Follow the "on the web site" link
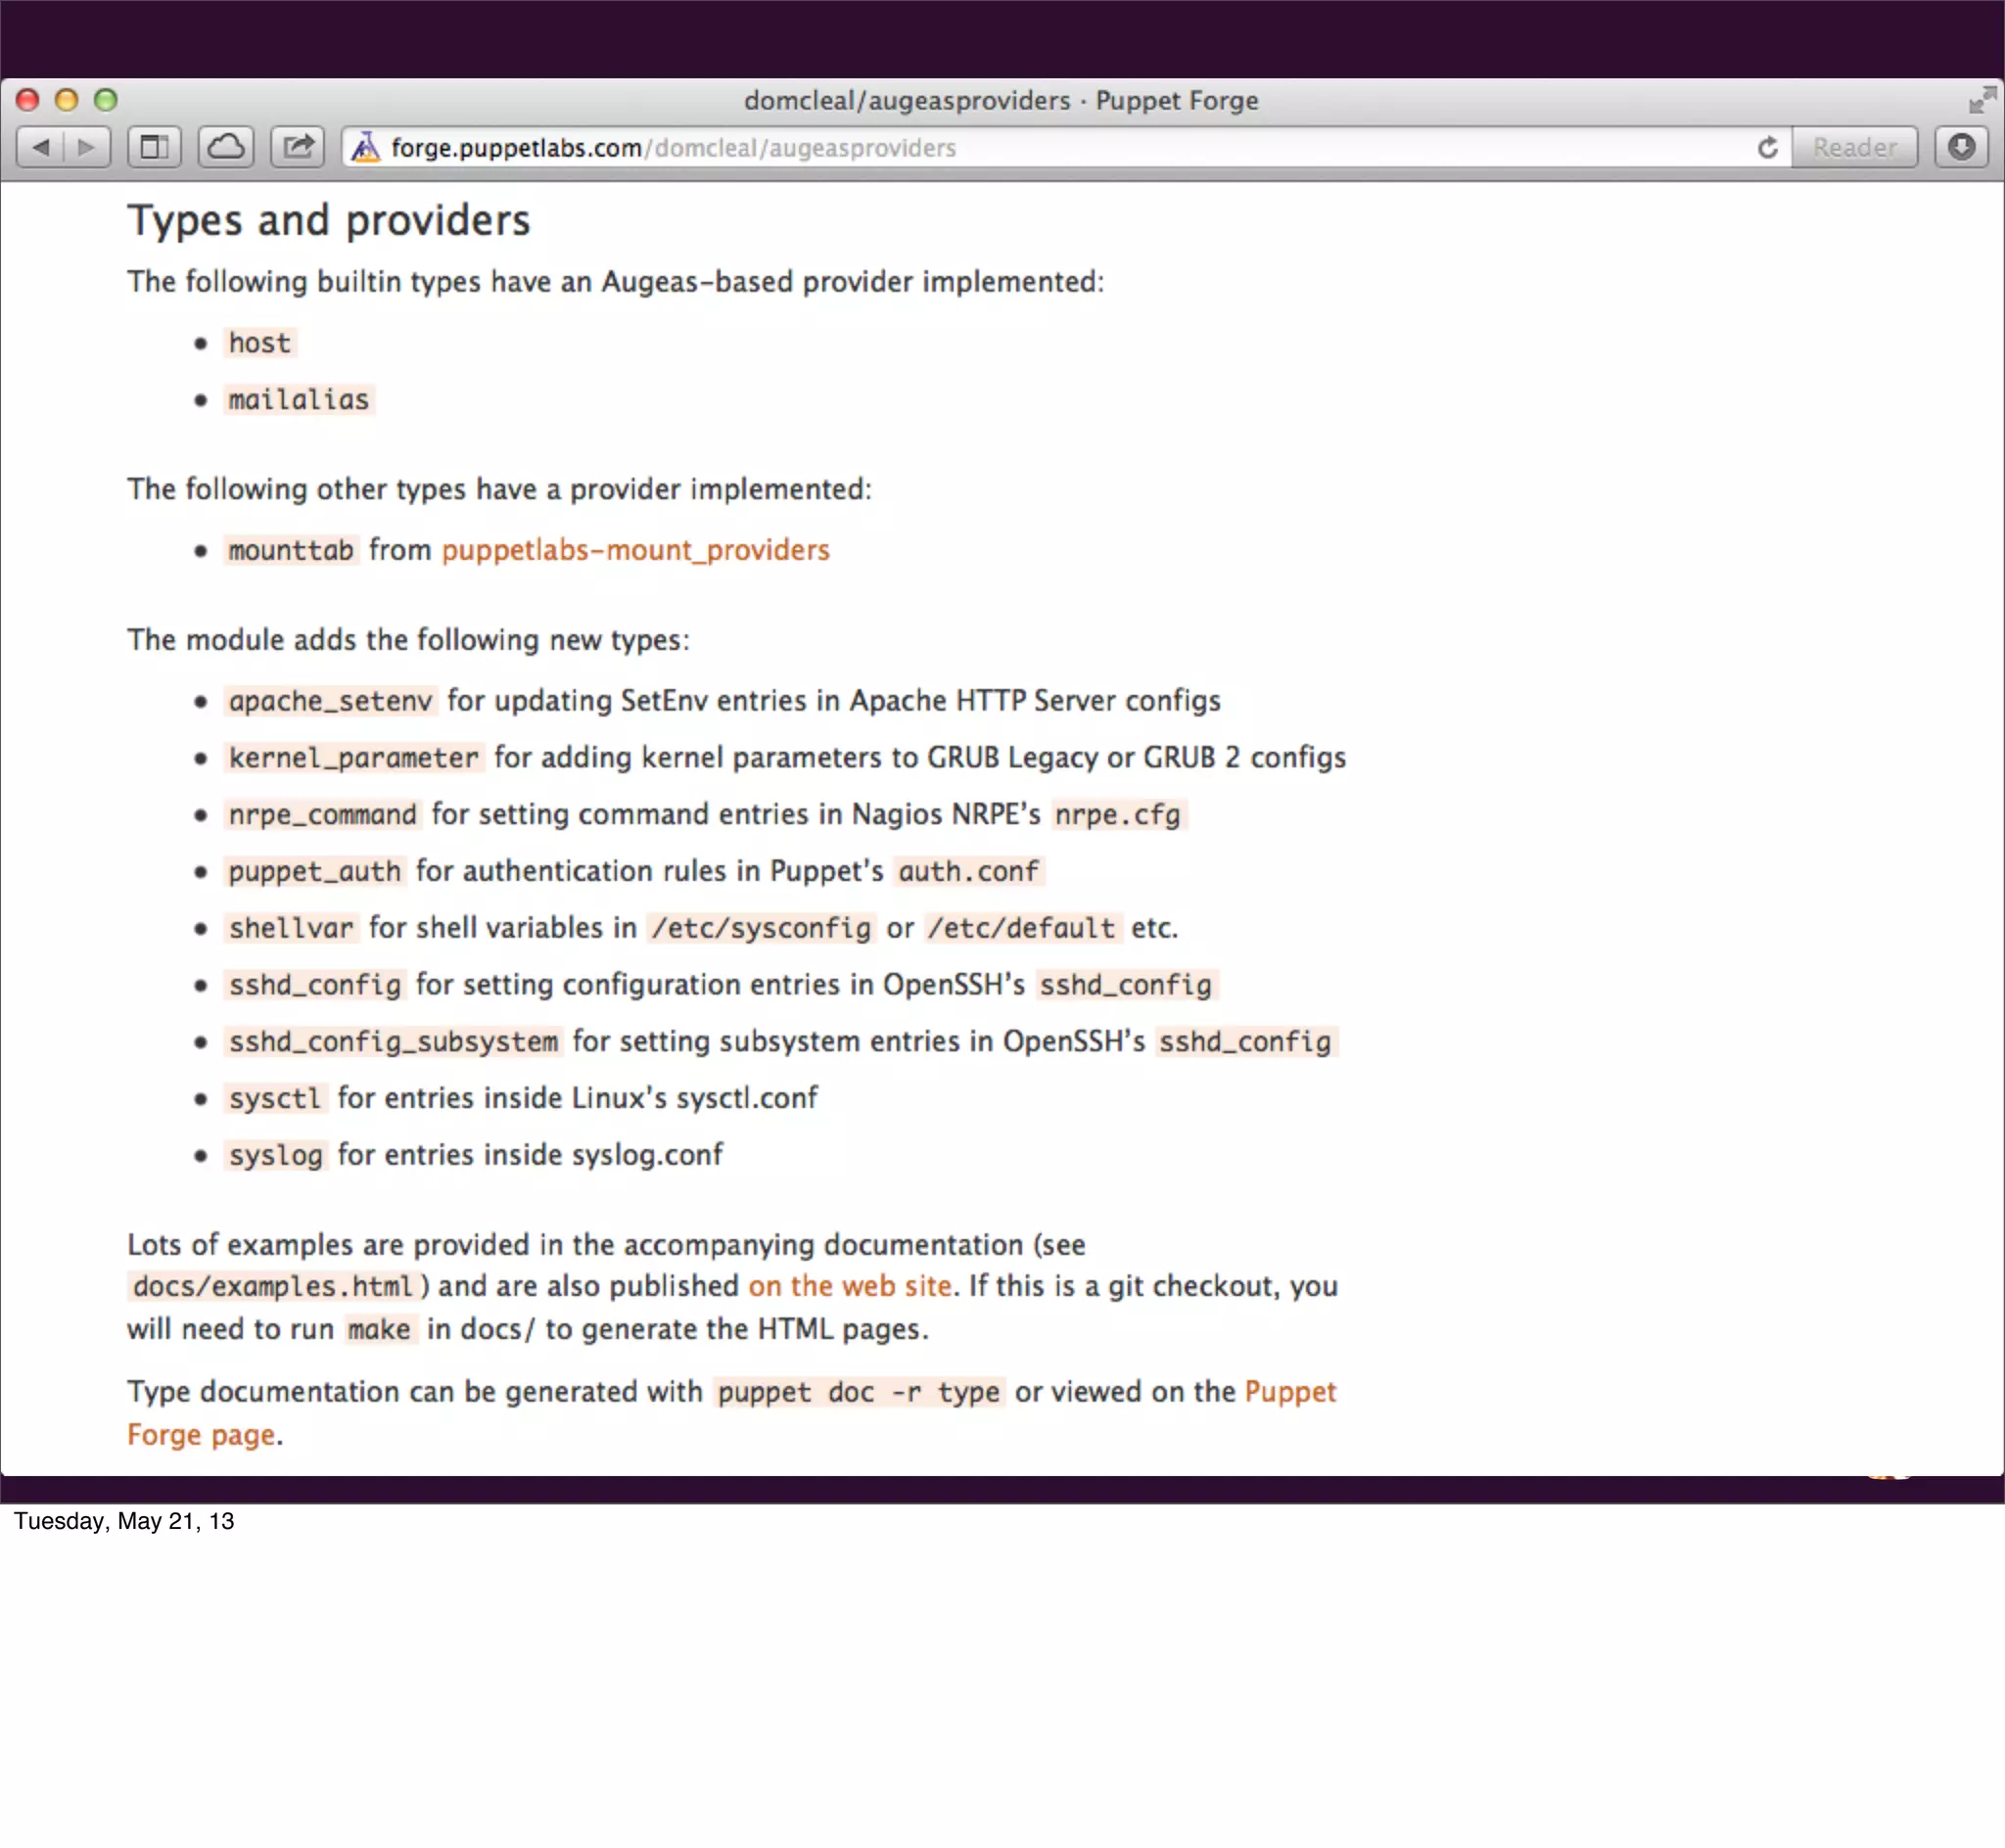Screen dimensions: 2005x1848 tap(849, 1286)
